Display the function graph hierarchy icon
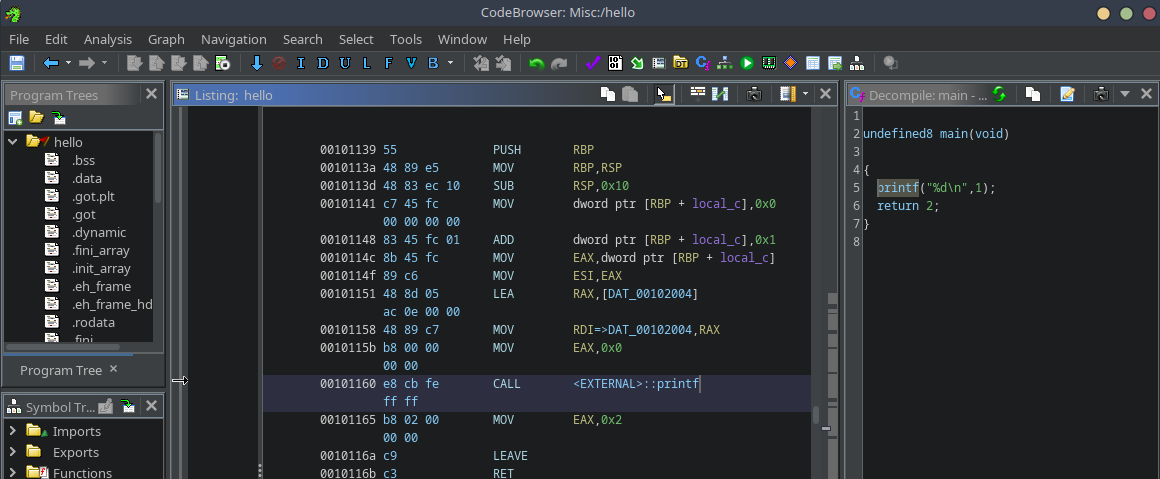 click(725, 64)
